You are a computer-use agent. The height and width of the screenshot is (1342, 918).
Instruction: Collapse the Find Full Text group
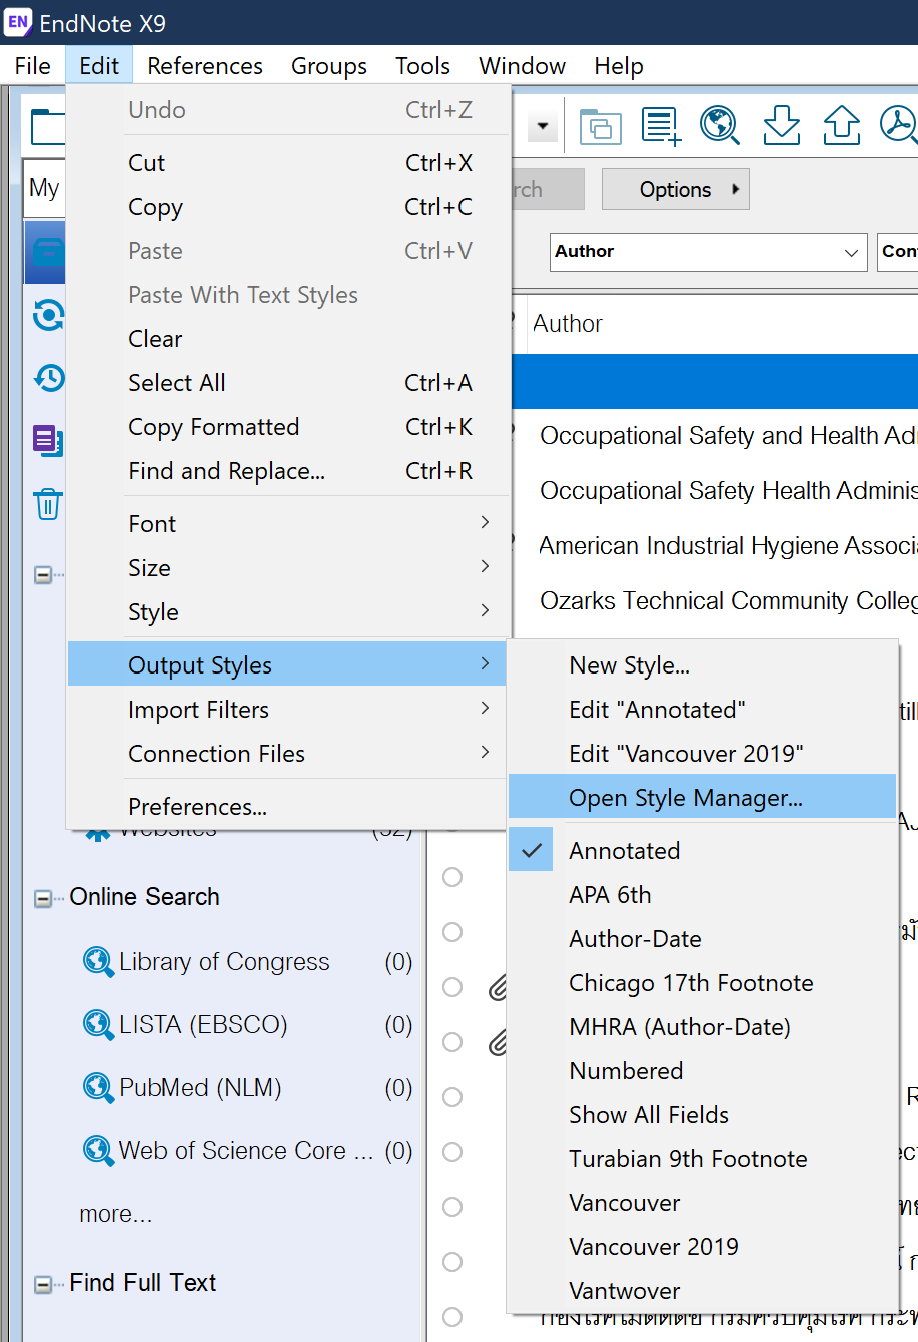click(x=43, y=1285)
